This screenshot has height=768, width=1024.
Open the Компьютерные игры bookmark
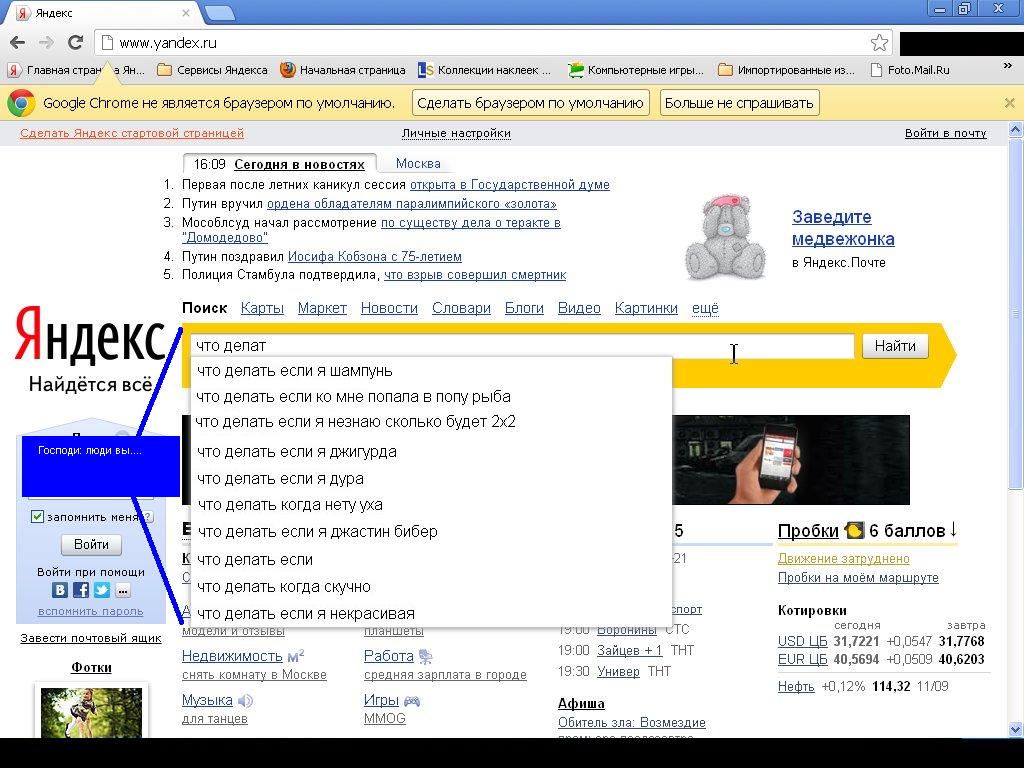pyautogui.click(x=636, y=70)
